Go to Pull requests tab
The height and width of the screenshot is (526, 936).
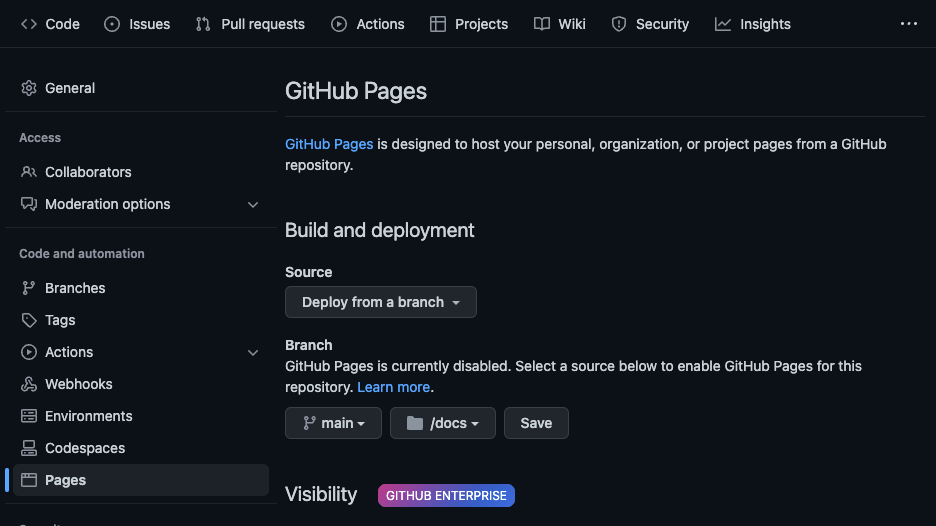click(x=250, y=24)
